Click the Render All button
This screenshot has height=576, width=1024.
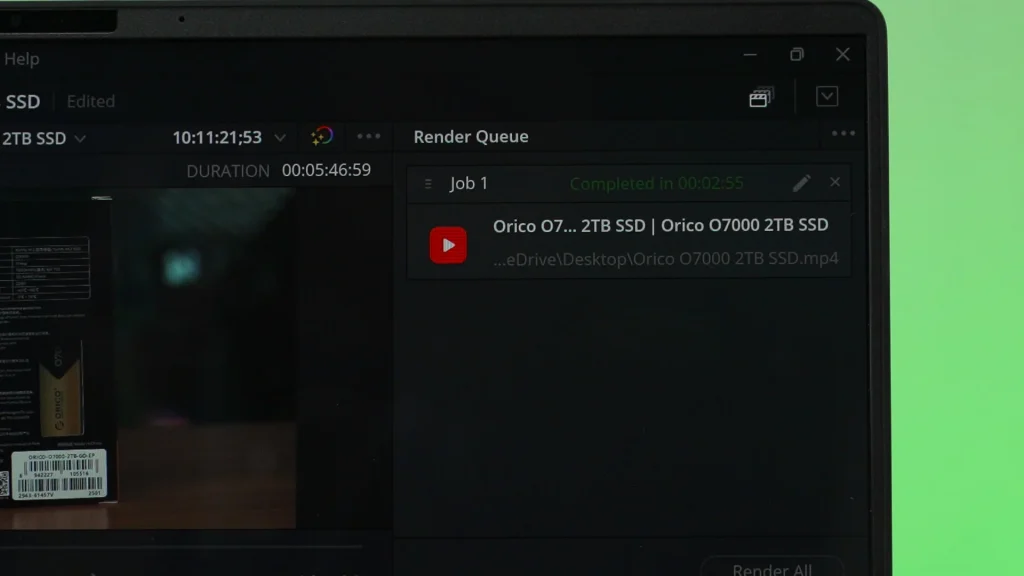pyautogui.click(x=772, y=568)
